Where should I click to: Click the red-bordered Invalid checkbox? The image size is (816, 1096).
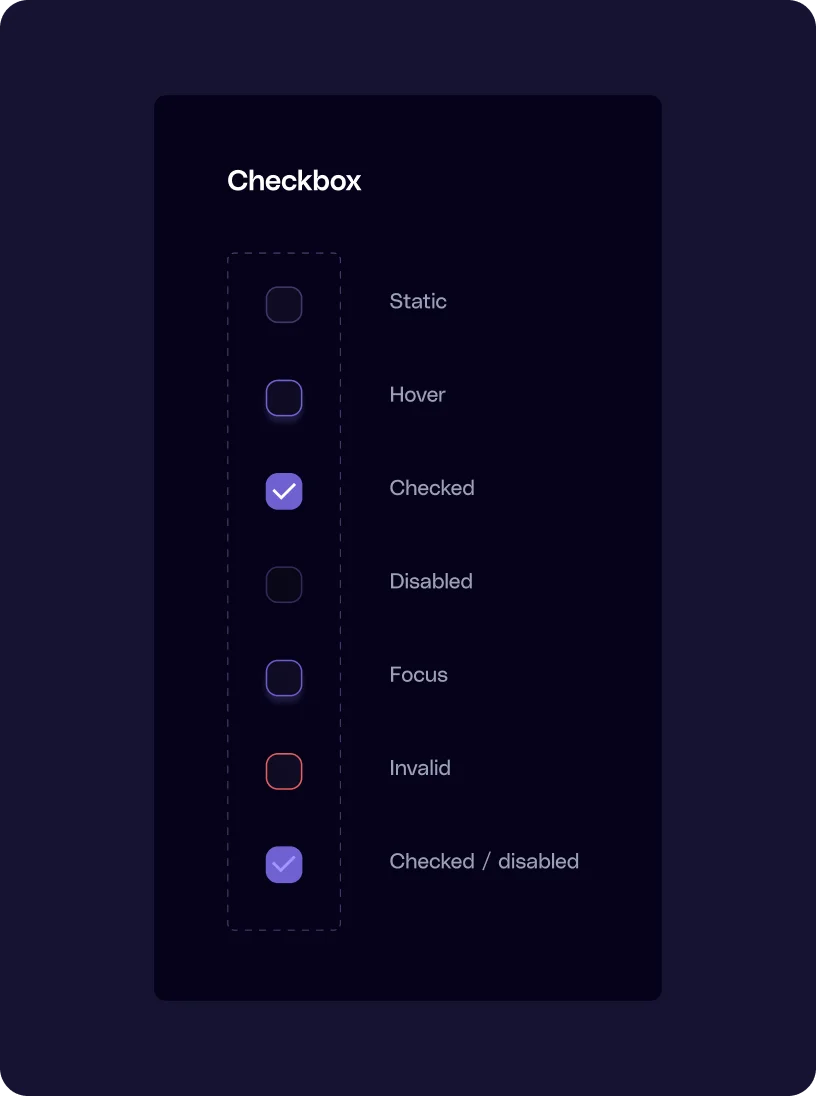pos(284,771)
